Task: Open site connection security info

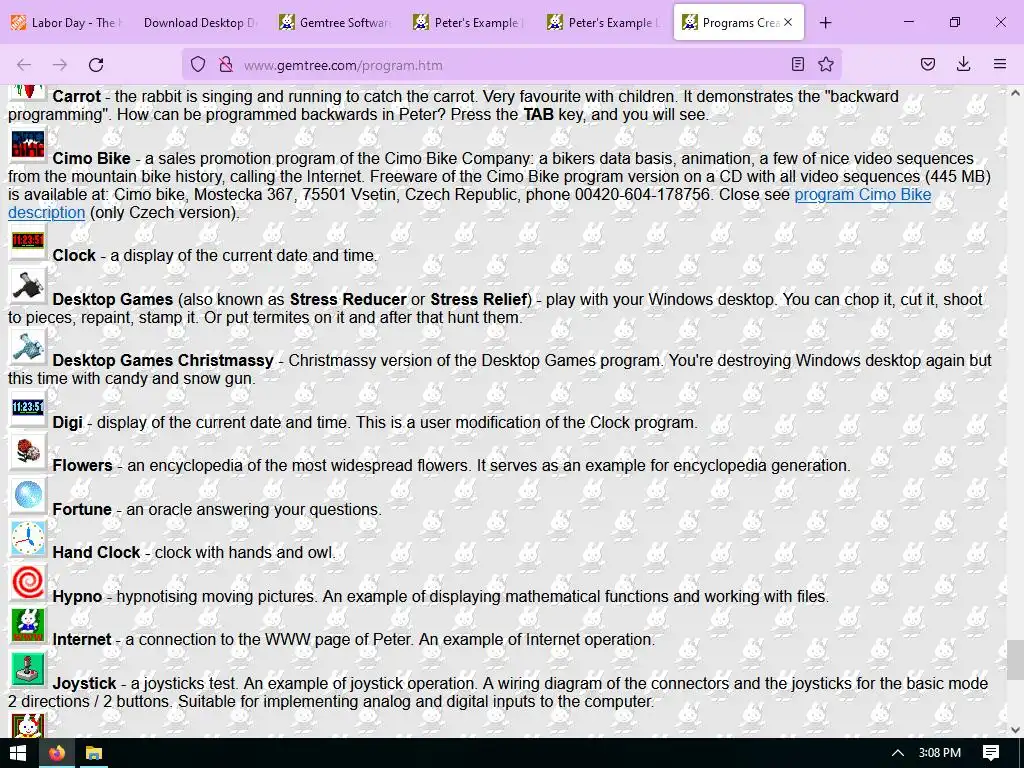Action: 226,65
